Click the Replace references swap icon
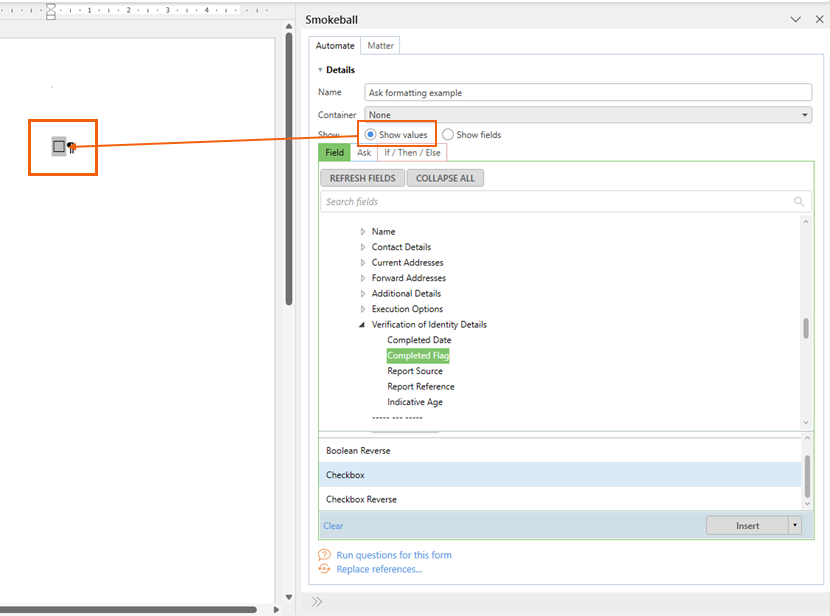830x616 pixels. [x=324, y=569]
